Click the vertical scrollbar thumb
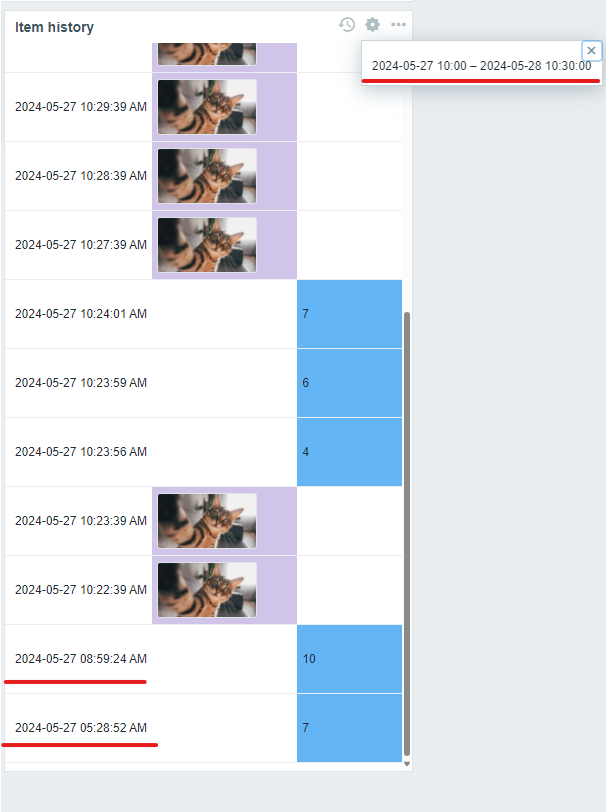Image resolution: width=606 pixels, height=812 pixels. pos(407,534)
